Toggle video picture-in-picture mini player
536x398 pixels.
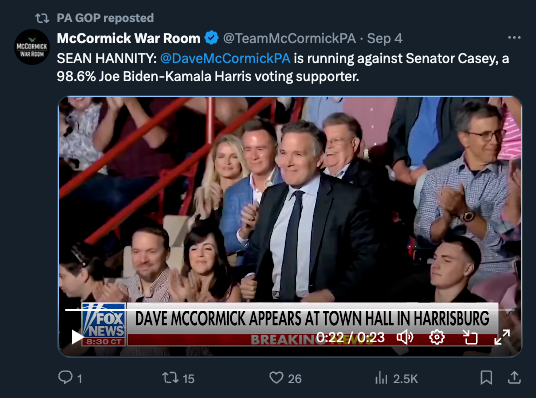[470, 337]
